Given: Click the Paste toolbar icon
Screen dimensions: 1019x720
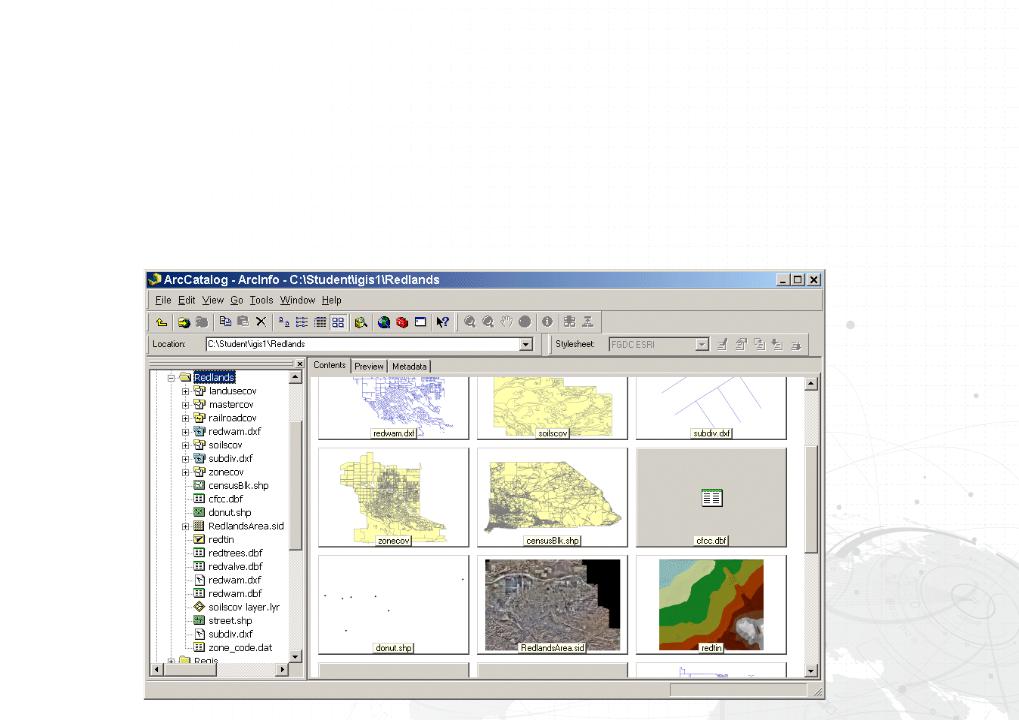Looking at the screenshot, I should tap(242, 322).
